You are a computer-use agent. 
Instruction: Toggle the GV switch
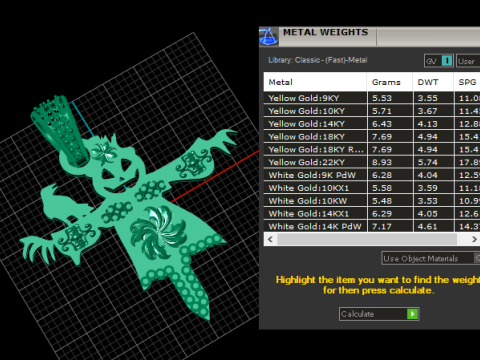[x=439, y=61]
